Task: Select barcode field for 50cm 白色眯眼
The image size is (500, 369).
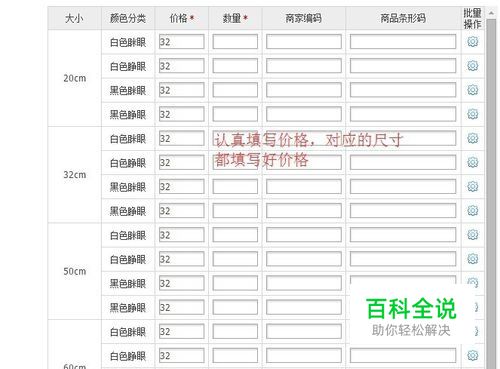Action: 403,235
